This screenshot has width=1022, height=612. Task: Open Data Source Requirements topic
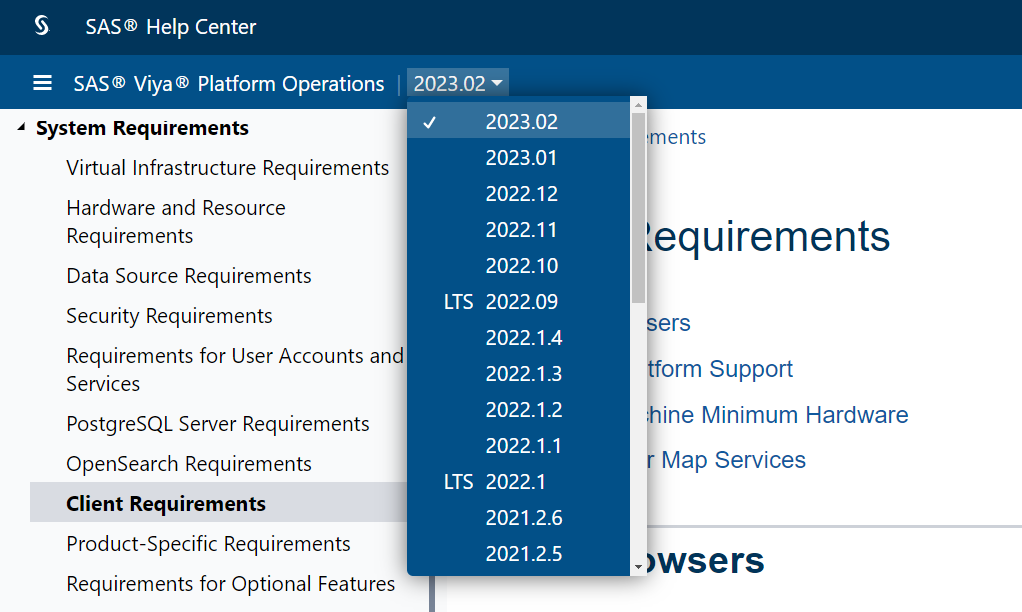click(189, 276)
